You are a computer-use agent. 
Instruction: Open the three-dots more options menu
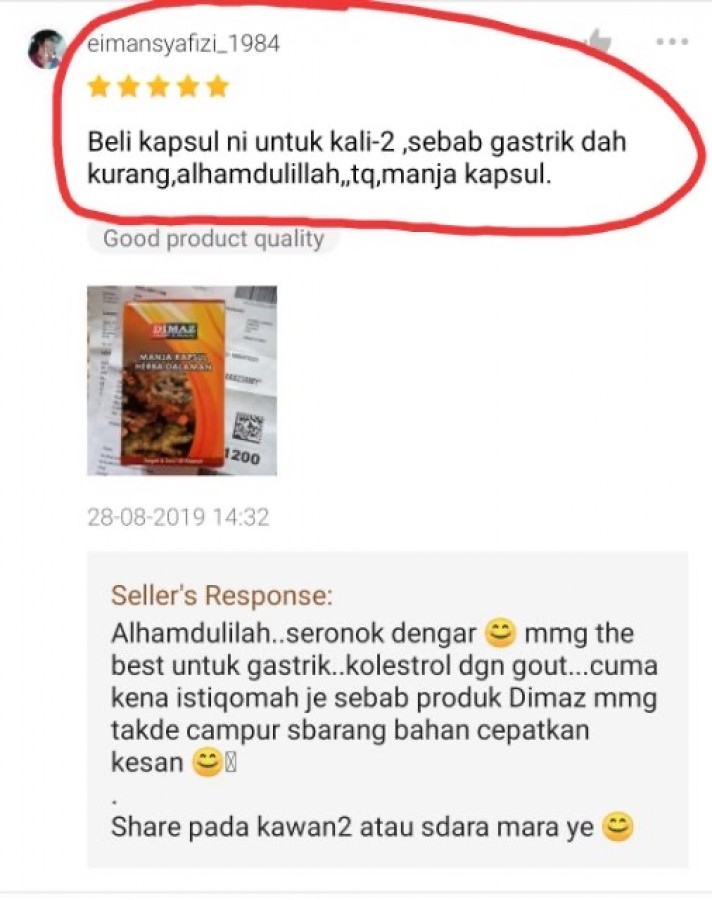[672, 41]
